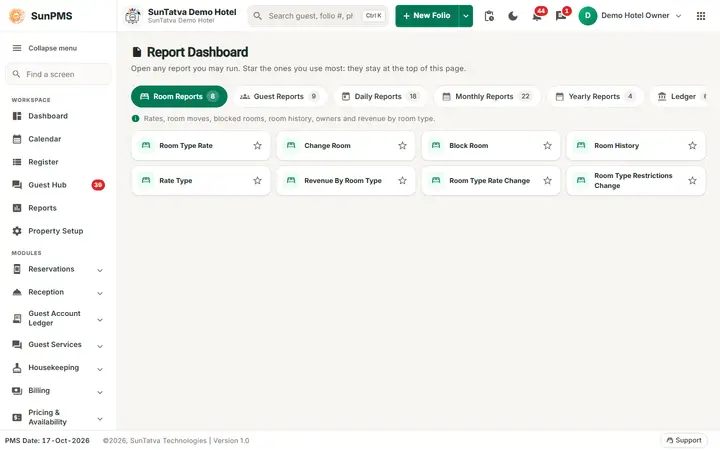Click the Support button
Image resolution: width=720 pixels, height=450 pixels.
click(x=684, y=440)
